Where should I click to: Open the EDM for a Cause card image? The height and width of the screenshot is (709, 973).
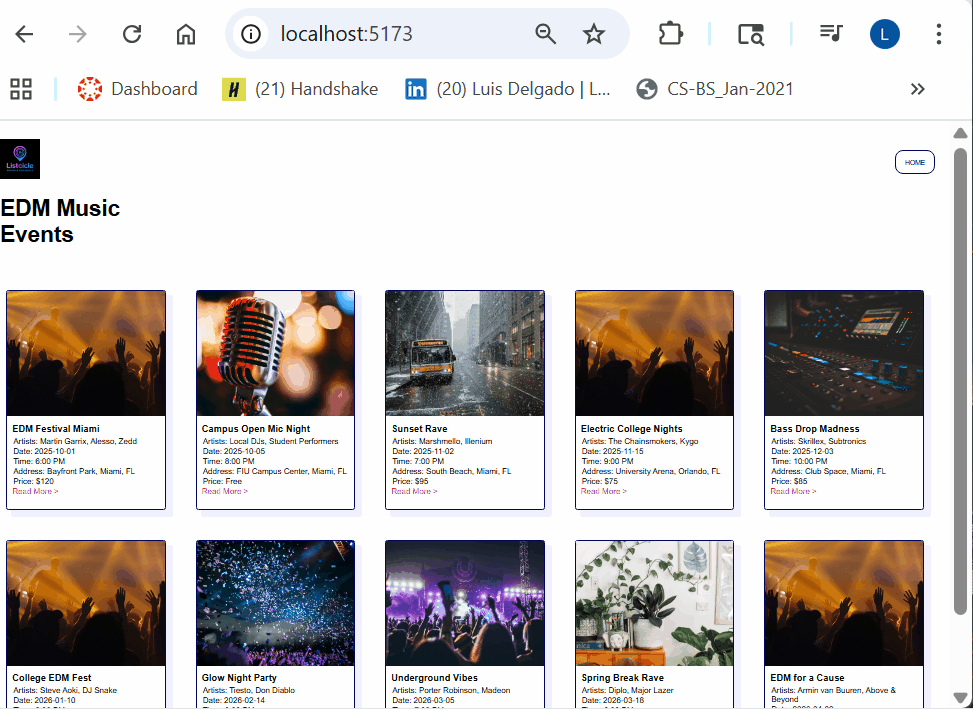844,604
